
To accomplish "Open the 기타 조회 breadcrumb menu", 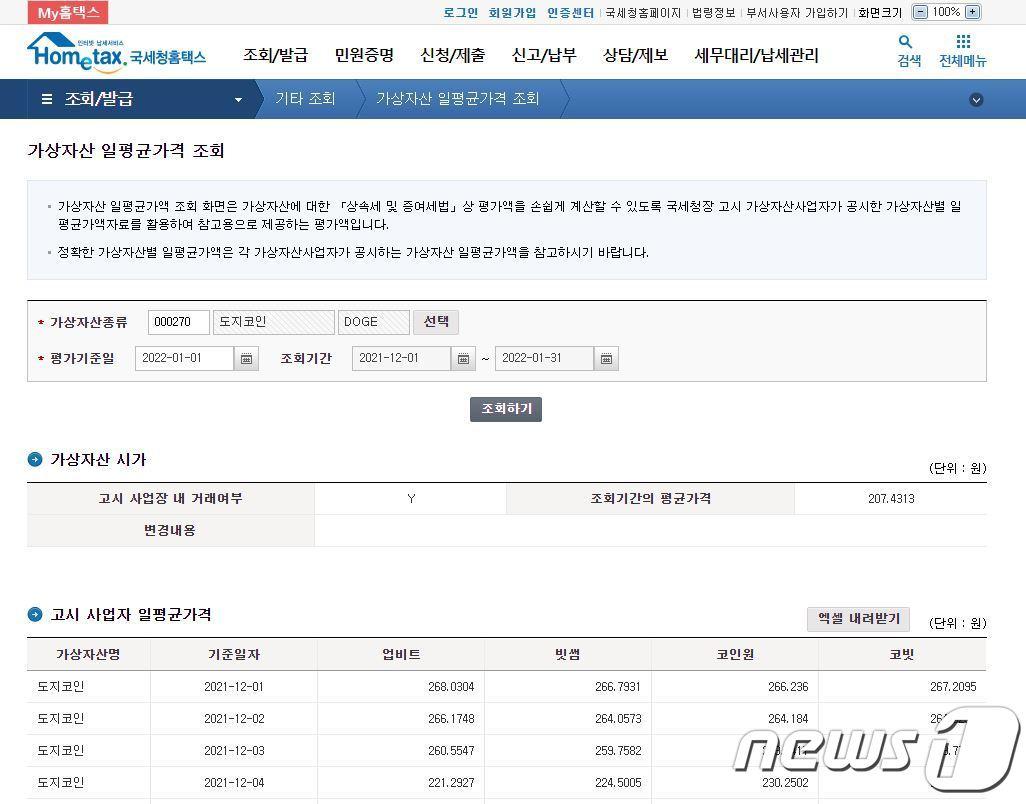I will [305, 99].
